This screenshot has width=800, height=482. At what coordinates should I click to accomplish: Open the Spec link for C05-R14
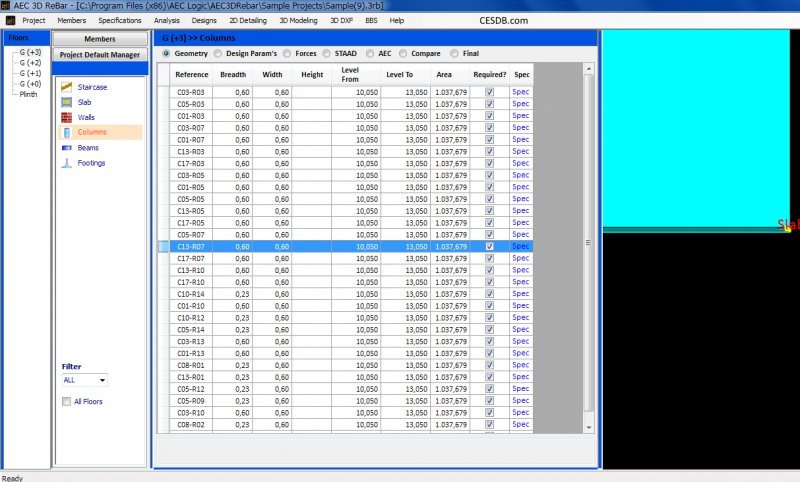coord(520,329)
